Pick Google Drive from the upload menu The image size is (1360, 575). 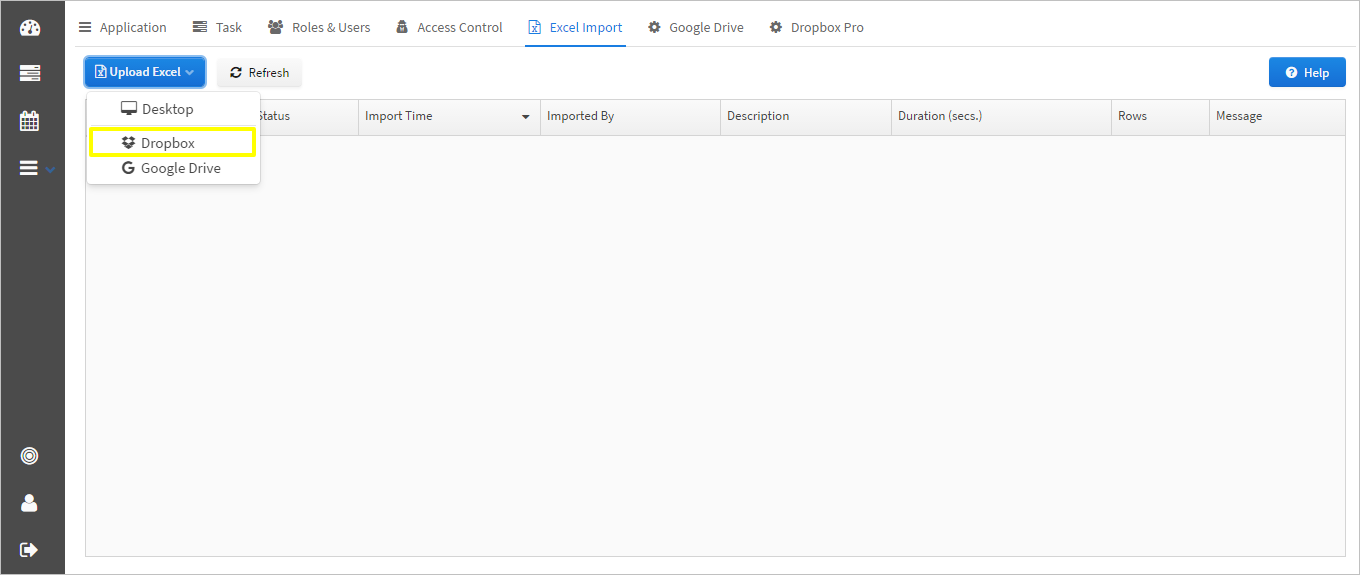[x=173, y=168]
